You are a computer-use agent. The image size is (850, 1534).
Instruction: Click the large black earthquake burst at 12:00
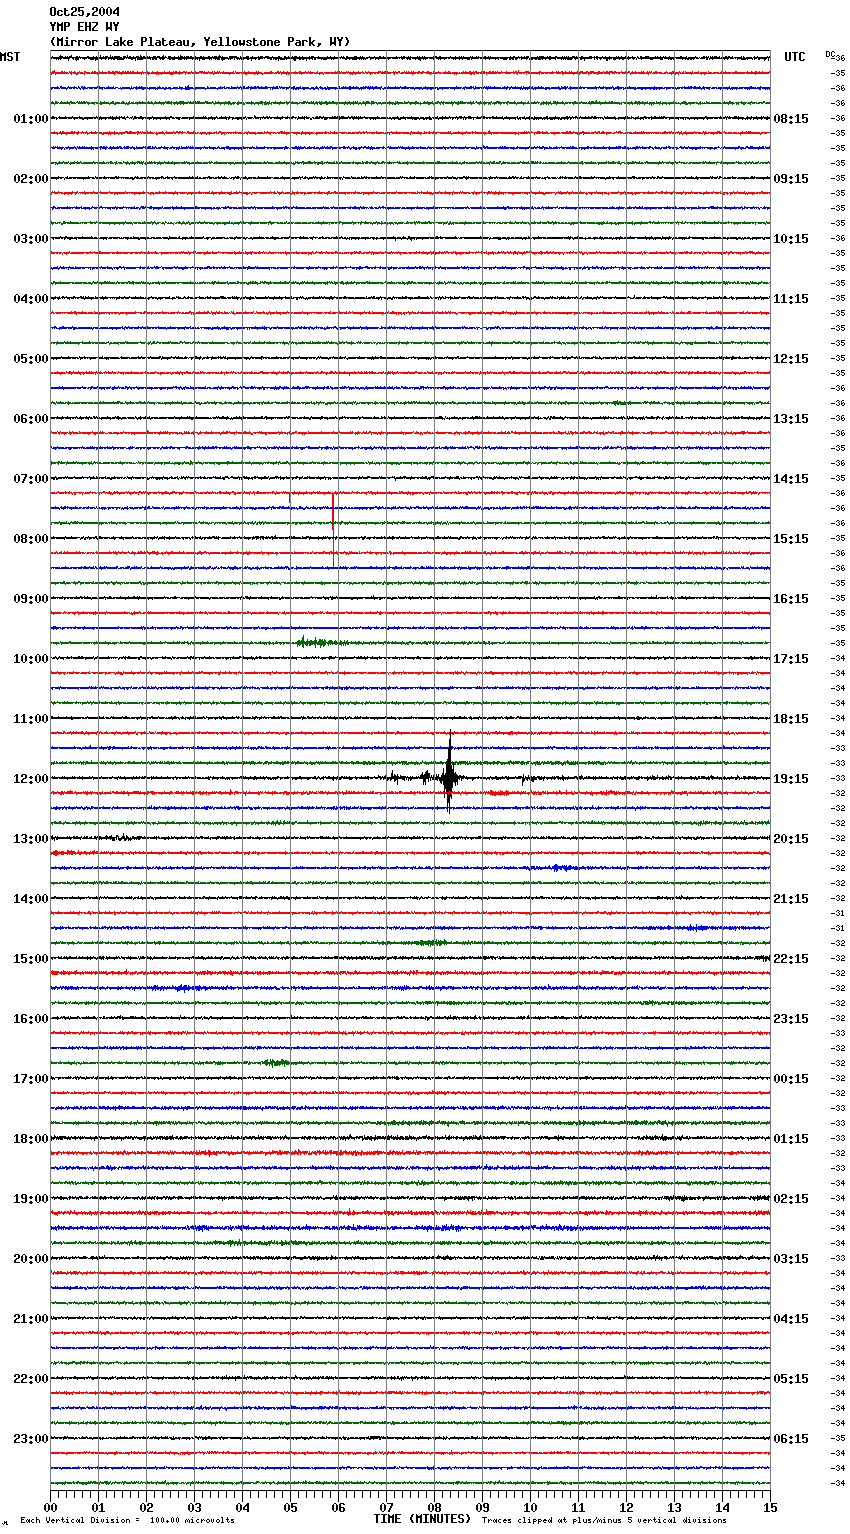[449, 773]
